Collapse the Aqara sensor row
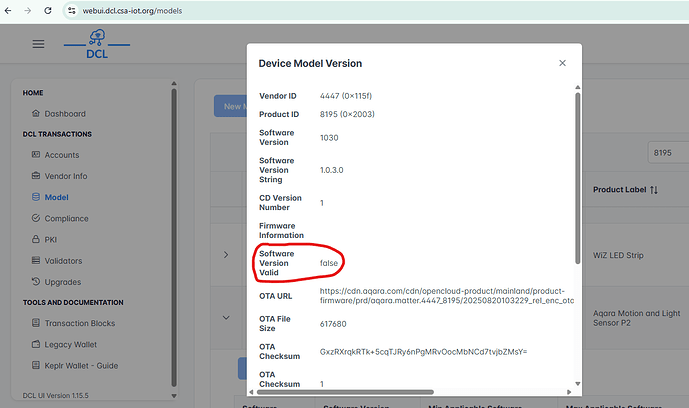 coord(227,319)
